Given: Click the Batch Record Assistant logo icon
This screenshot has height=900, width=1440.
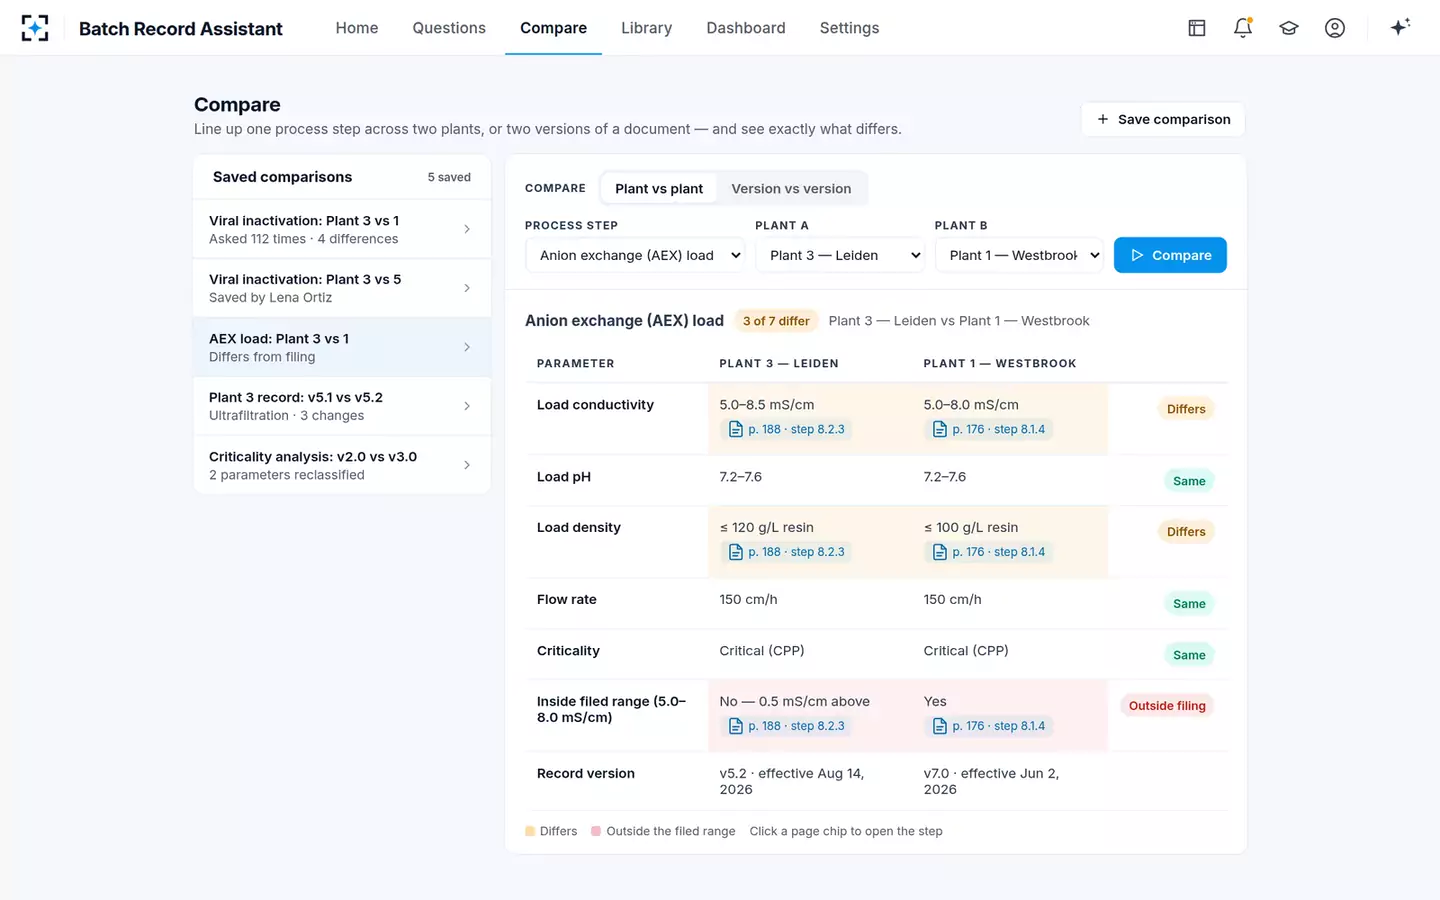Looking at the screenshot, I should [35, 28].
